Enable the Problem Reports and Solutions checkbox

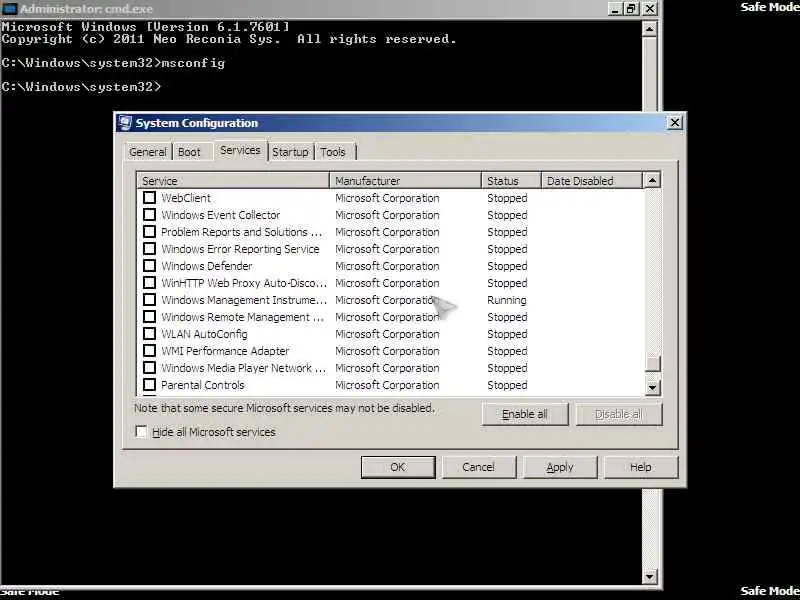click(x=149, y=232)
